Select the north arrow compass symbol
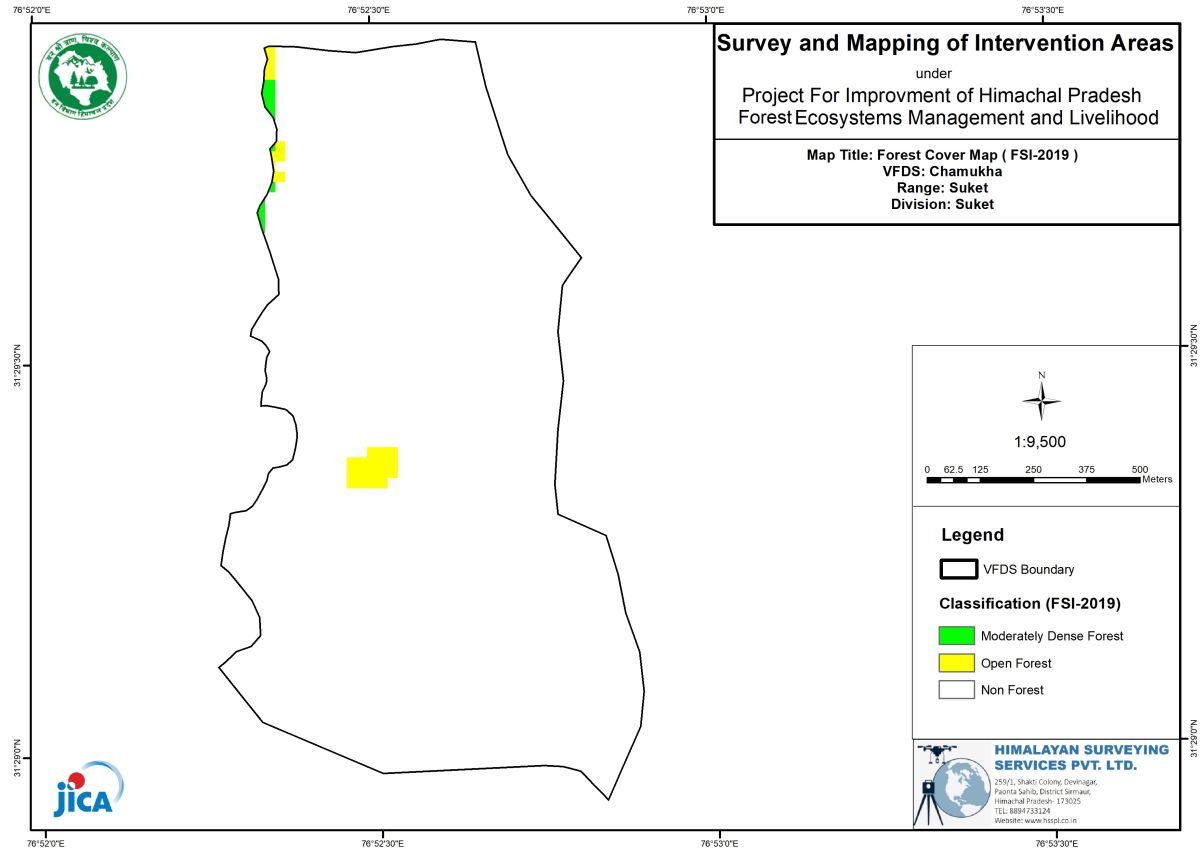This screenshot has height=848, width=1200. [x=1041, y=400]
